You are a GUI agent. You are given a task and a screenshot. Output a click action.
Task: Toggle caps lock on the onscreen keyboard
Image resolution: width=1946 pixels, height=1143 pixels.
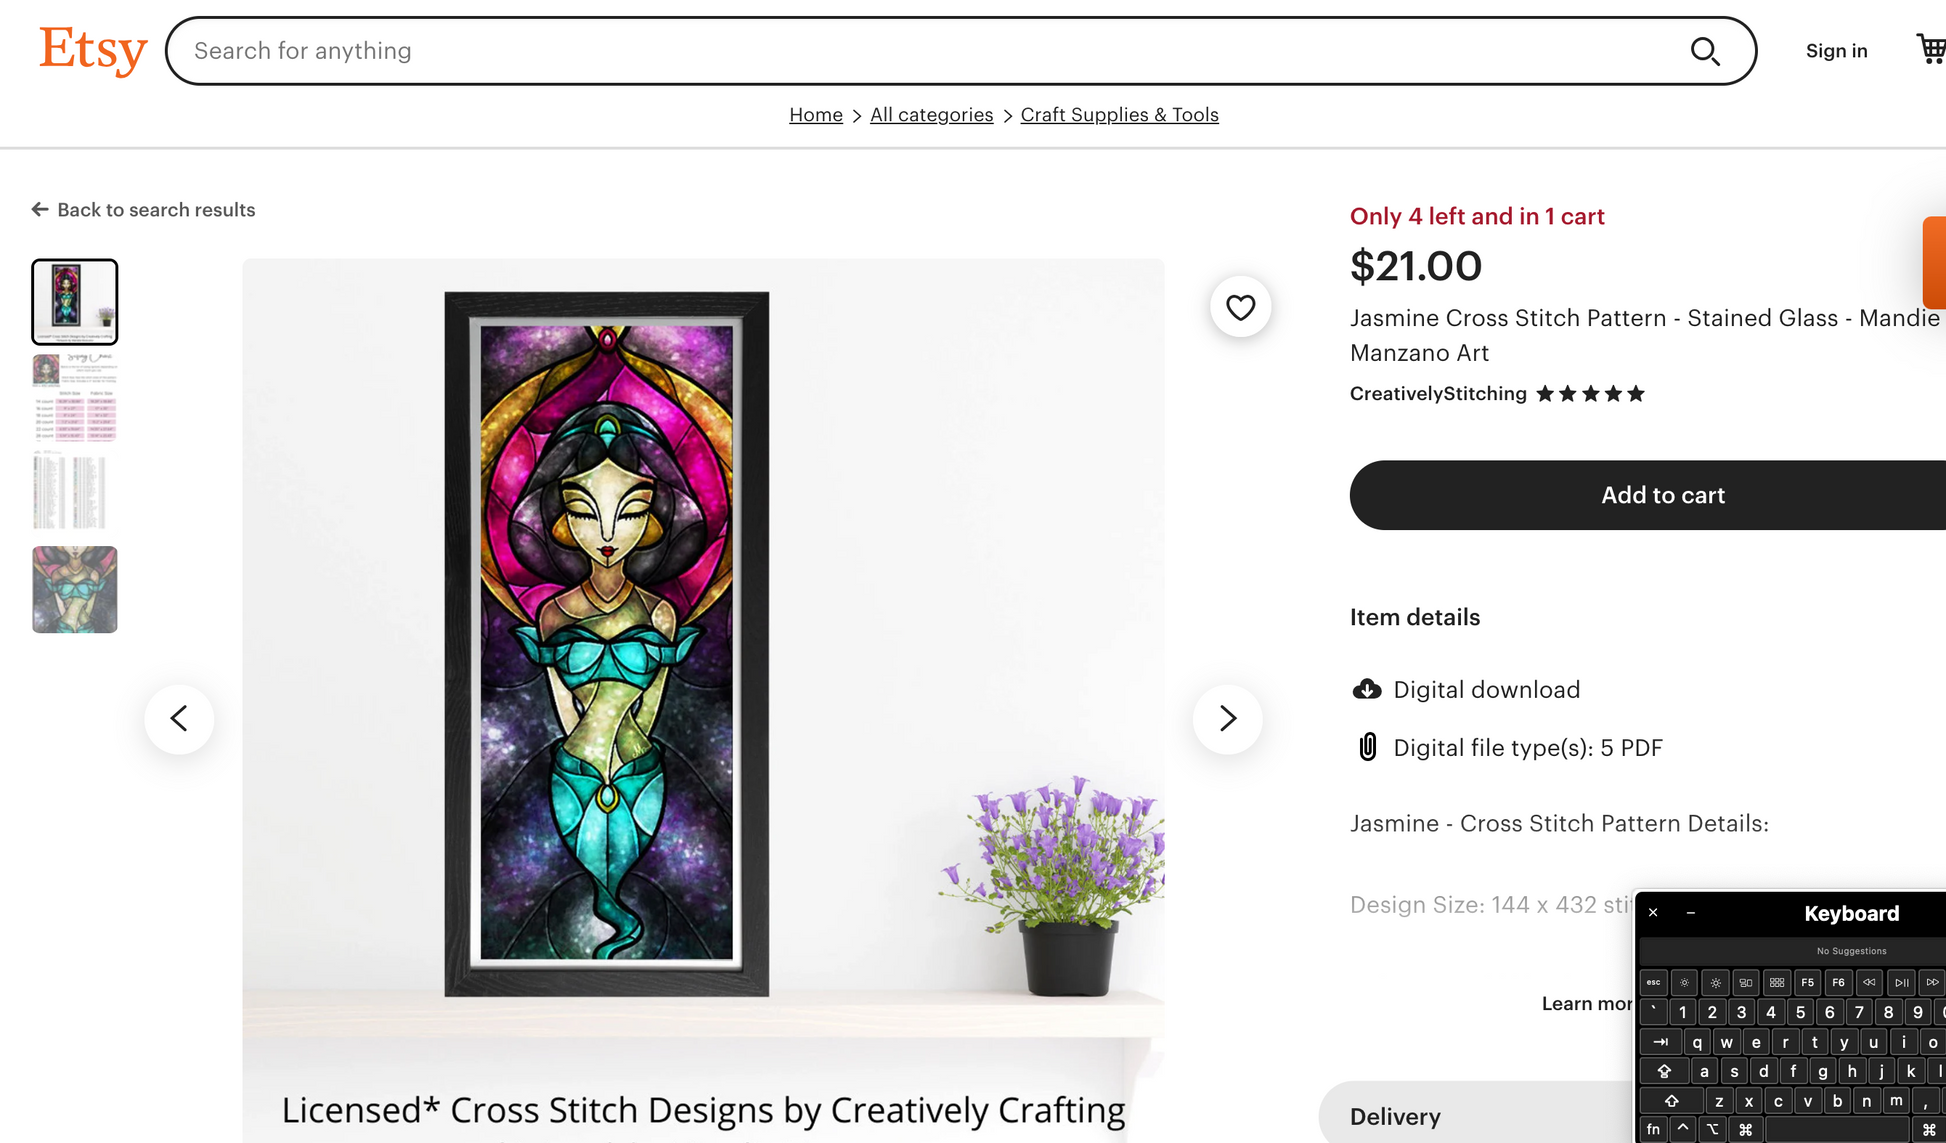click(1664, 1071)
